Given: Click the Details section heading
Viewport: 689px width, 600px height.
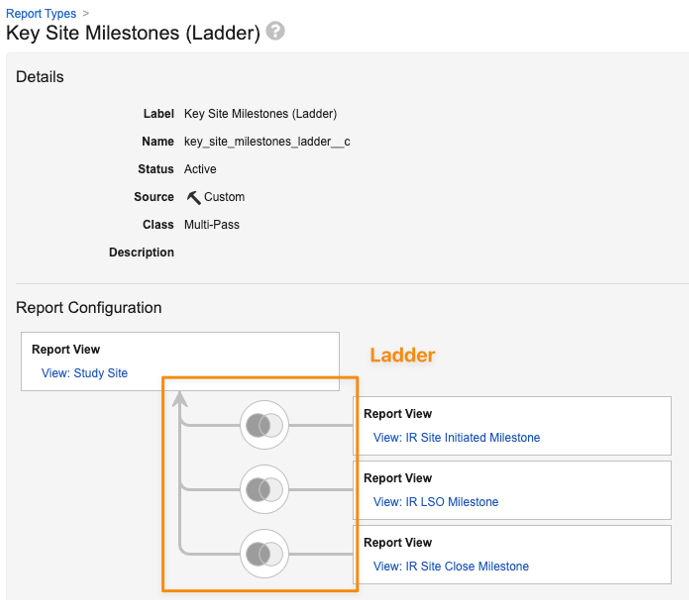Looking at the screenshot, I should tap(40, 77).
